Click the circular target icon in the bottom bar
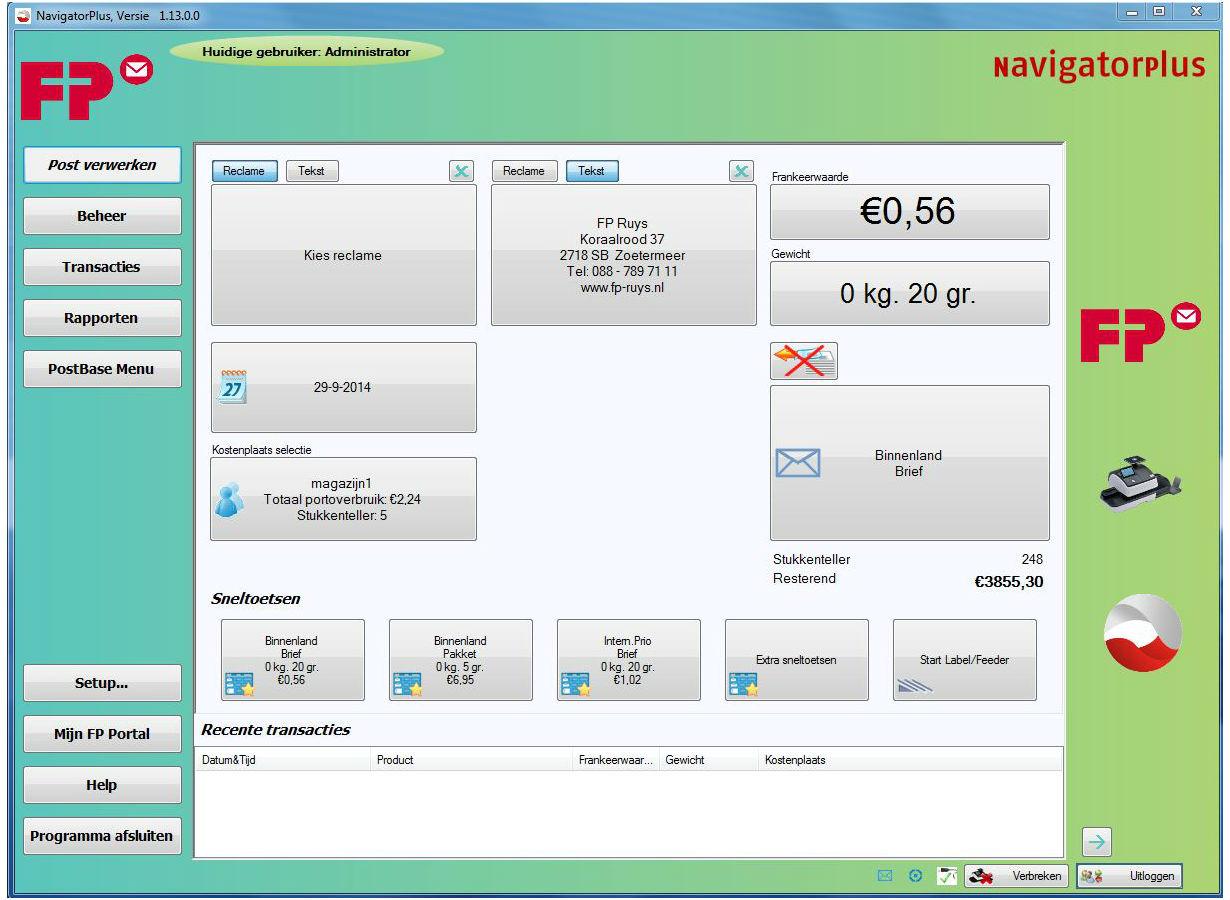The width and height of the screenshot is (1230, 900). 915,876
